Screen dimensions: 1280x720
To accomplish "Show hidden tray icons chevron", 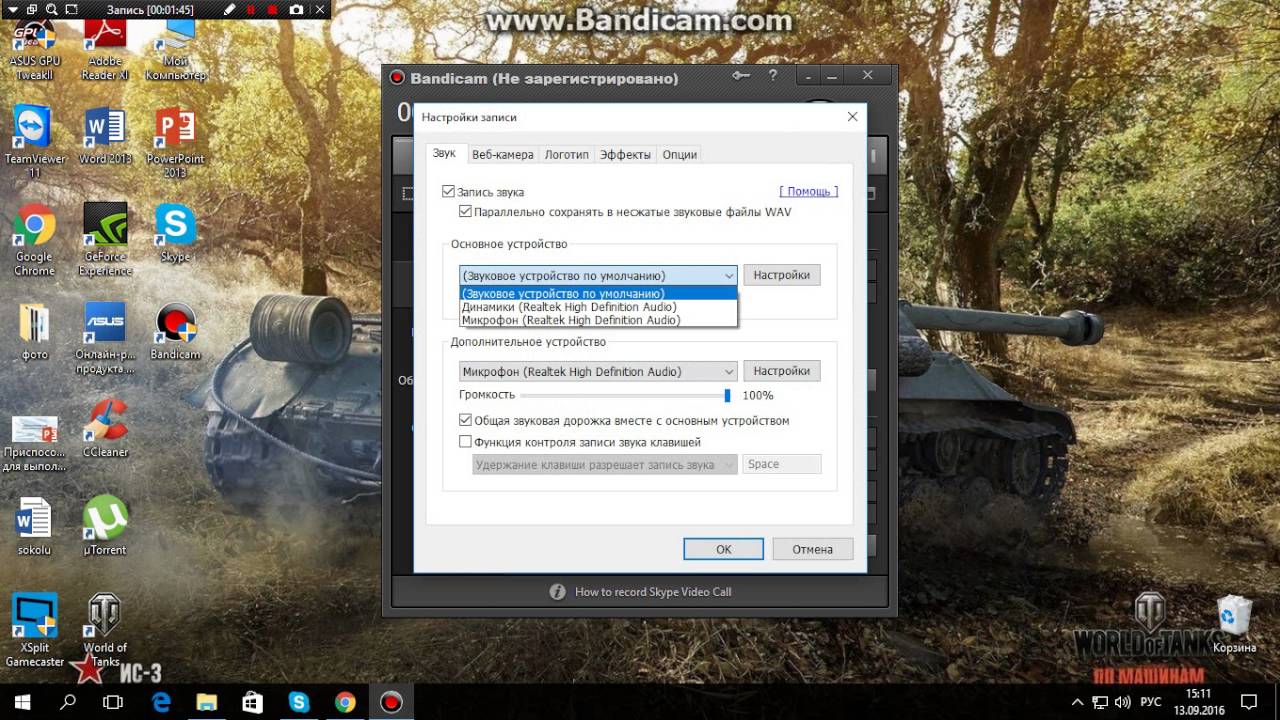I will pyautogui.click(x=1078, y=702).
